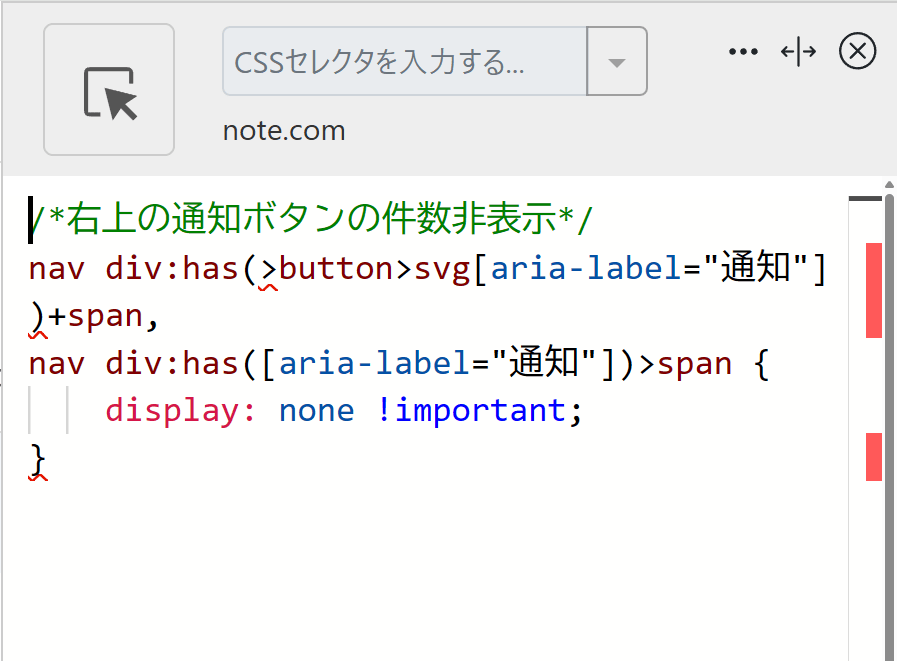
Task: Click the closing curly brace line
Action: 38,460
